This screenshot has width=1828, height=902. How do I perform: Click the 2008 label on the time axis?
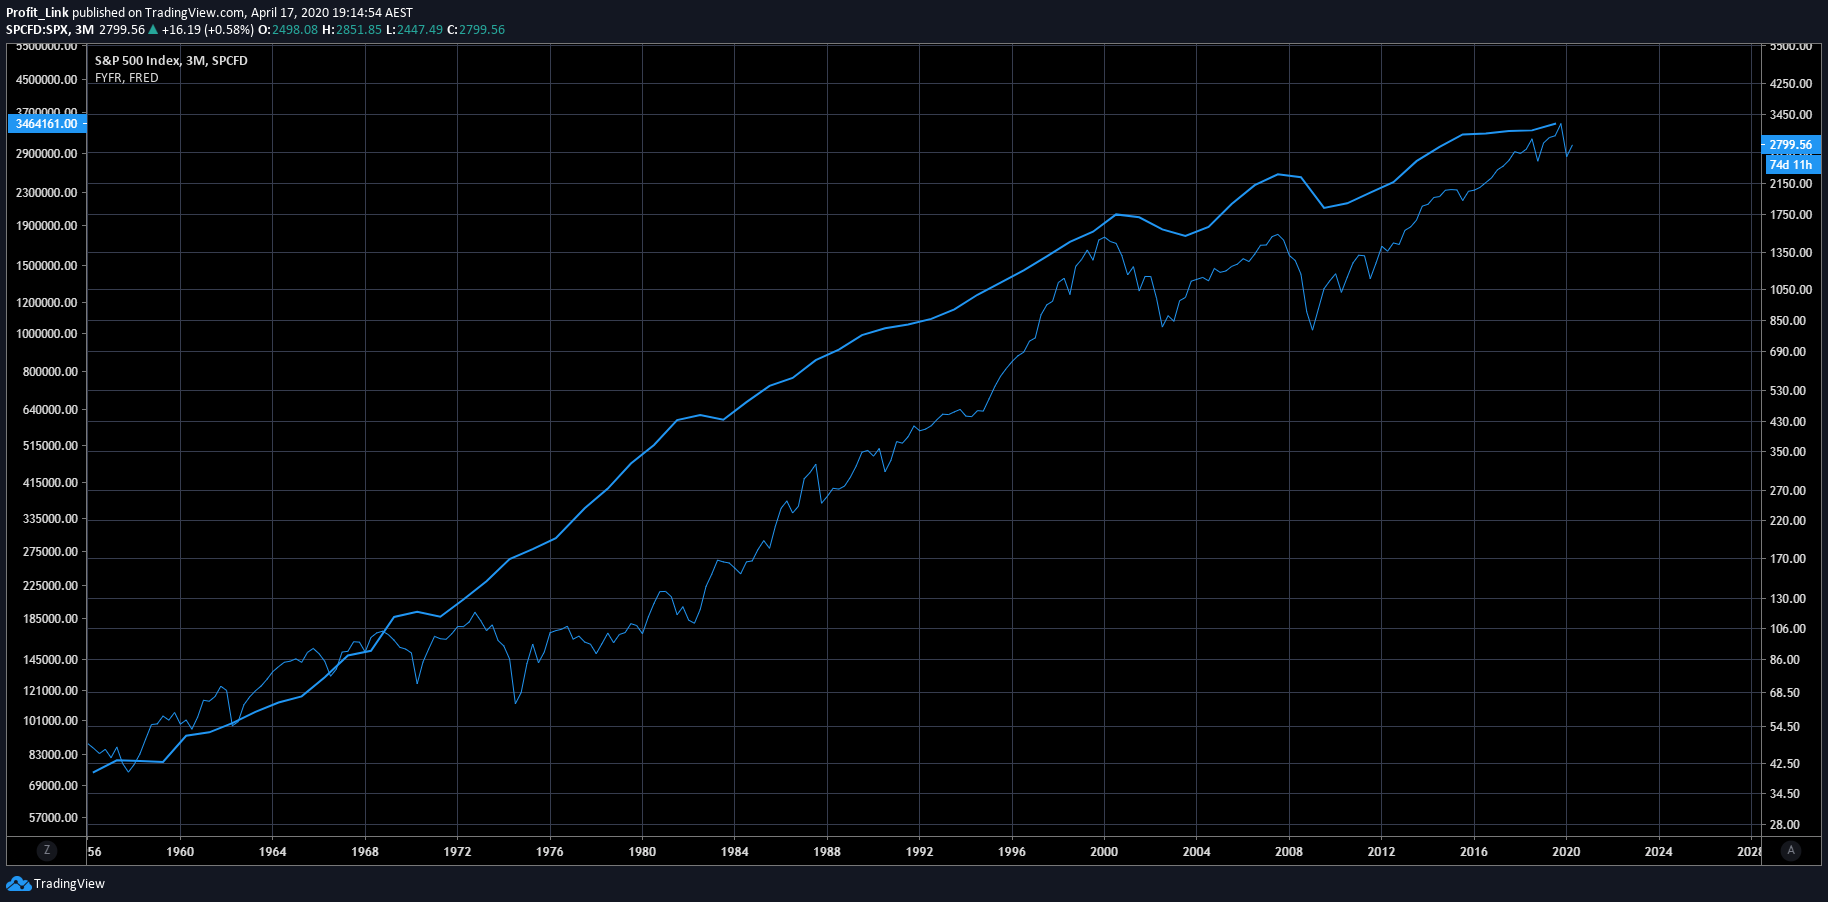(1289, 852)
